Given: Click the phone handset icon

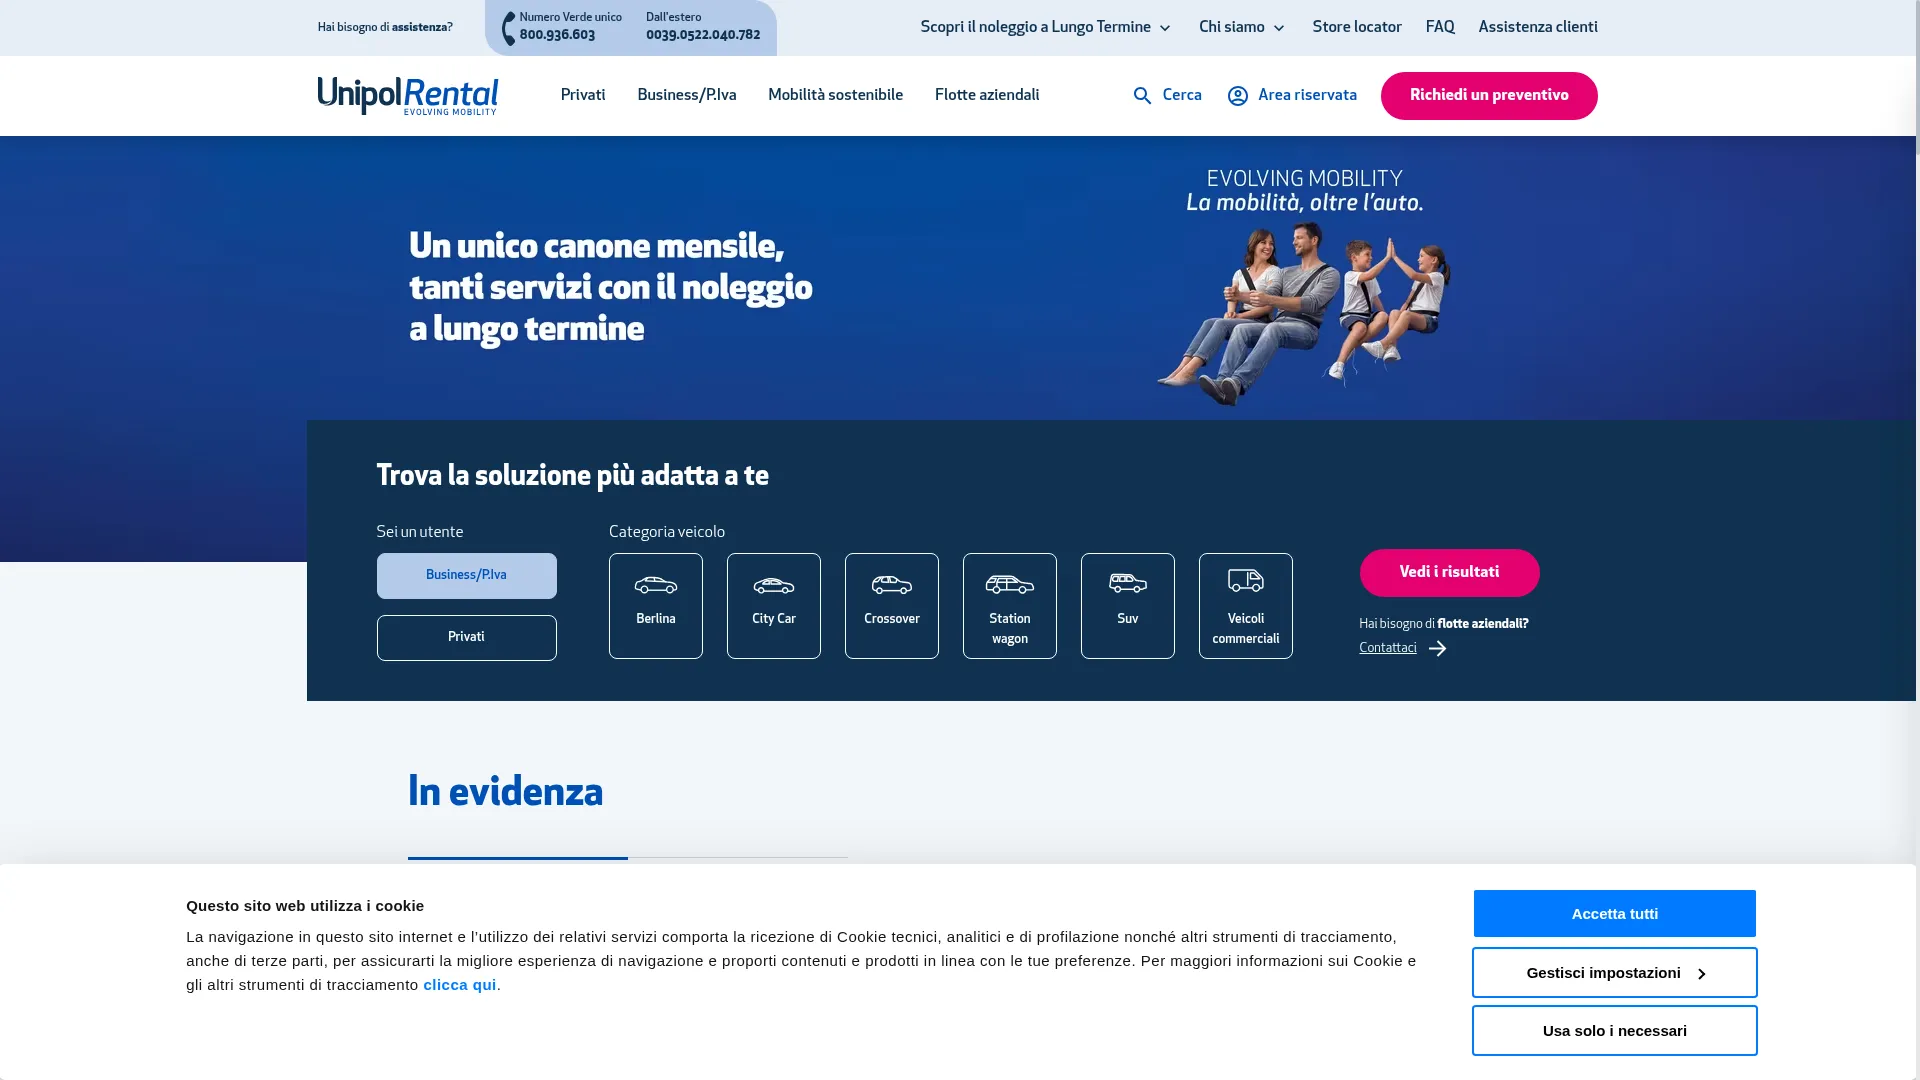Looking at the screenshot, I should click(x=508, y=28).
